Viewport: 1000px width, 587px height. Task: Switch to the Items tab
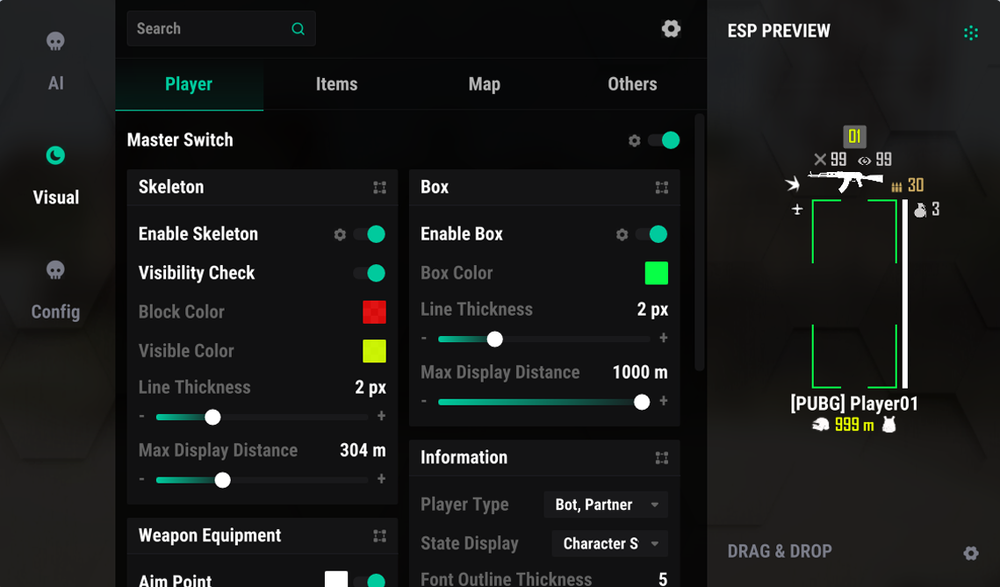[336, 84]
